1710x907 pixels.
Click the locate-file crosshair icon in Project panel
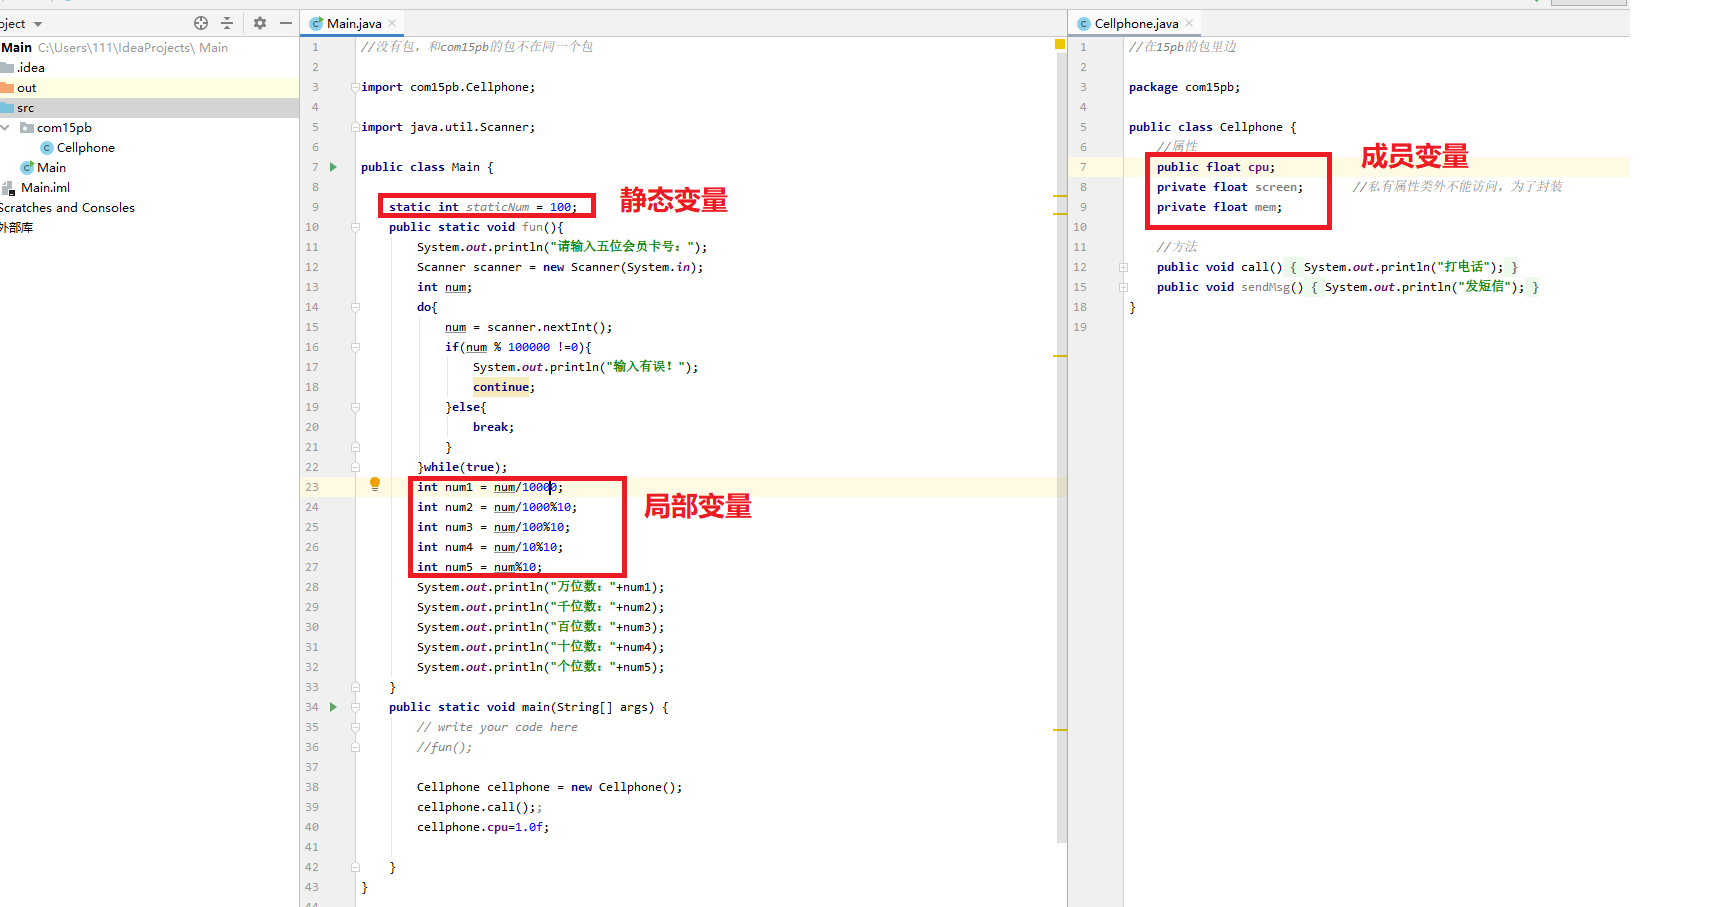coord(201,23)
